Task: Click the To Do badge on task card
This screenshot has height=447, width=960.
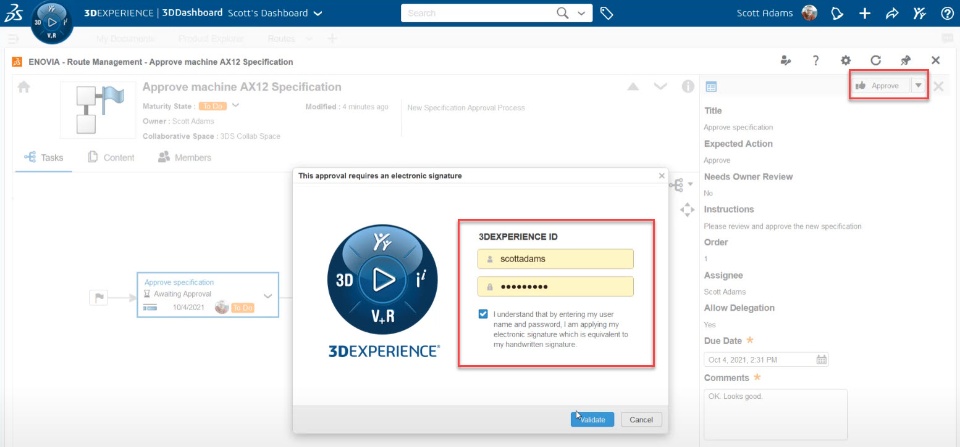Action: pos(242,308)
